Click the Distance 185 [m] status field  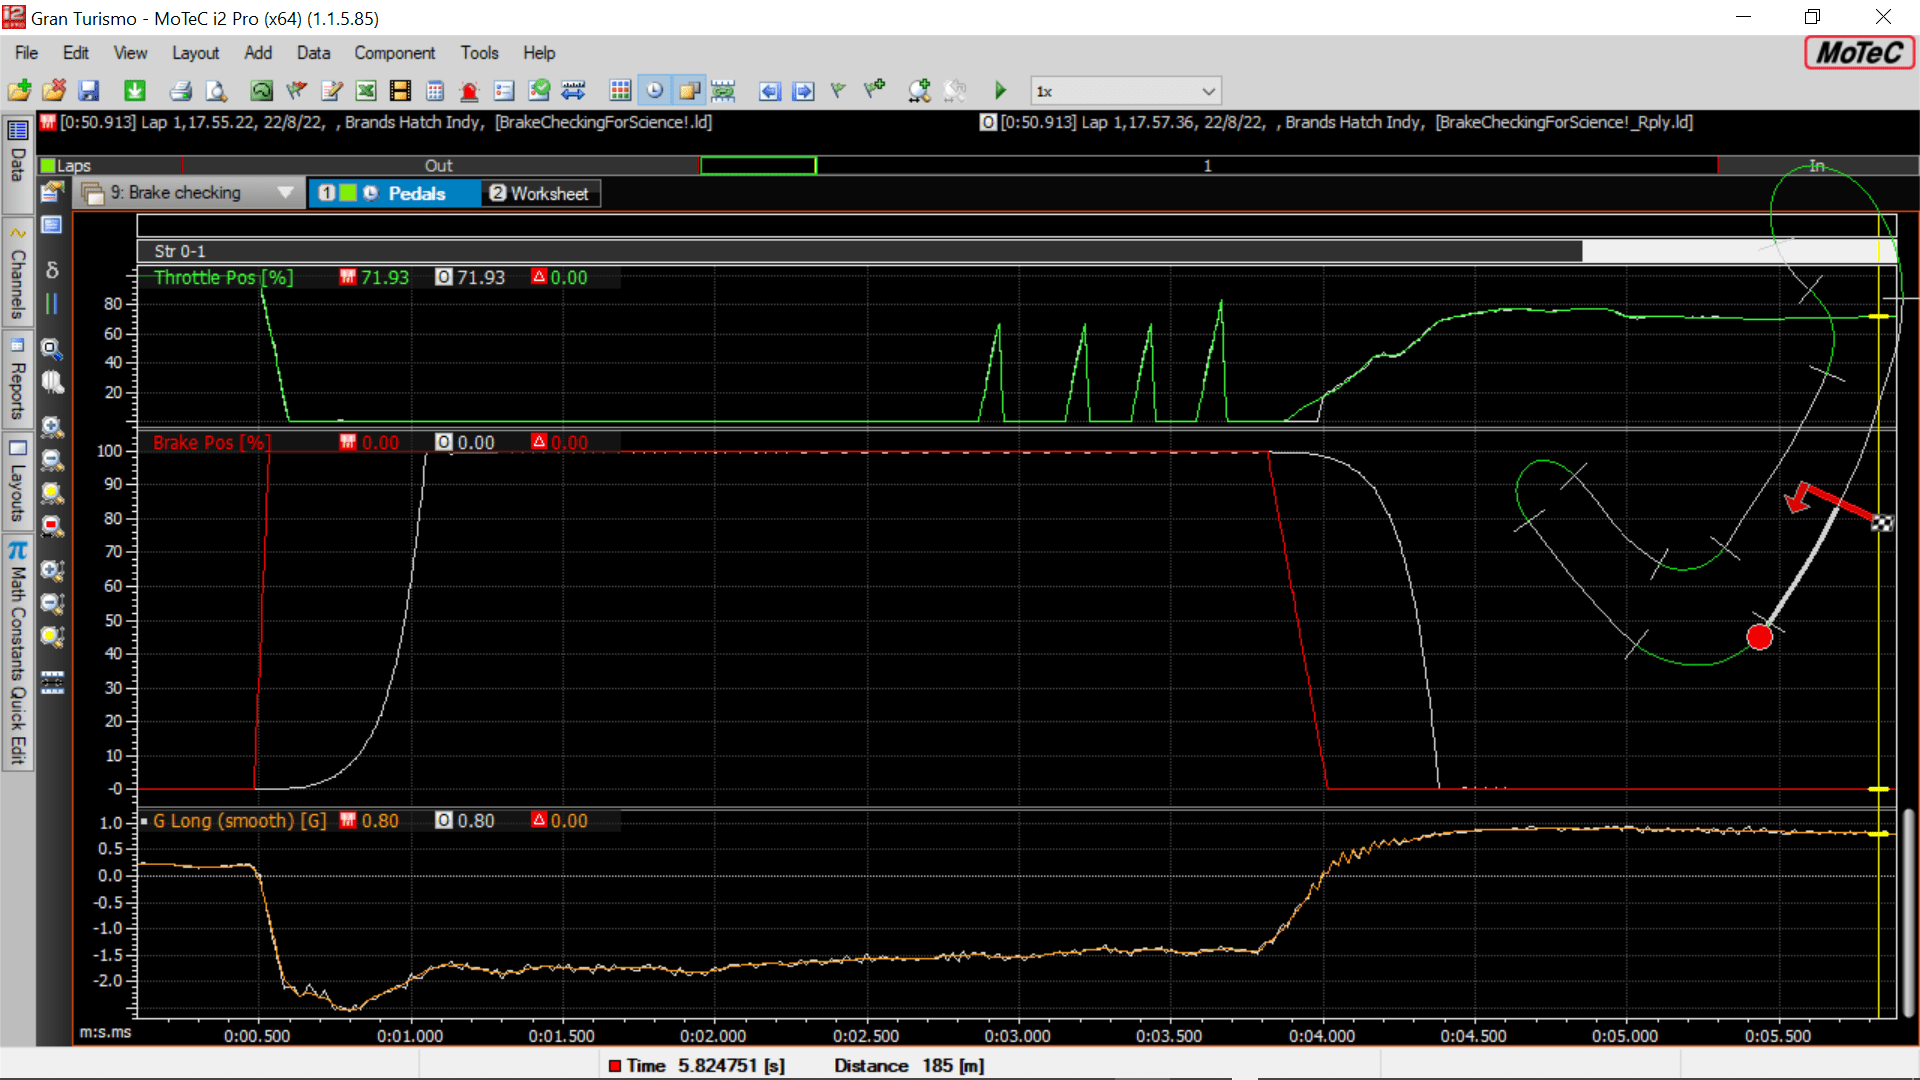click(x=909, y=1066)
